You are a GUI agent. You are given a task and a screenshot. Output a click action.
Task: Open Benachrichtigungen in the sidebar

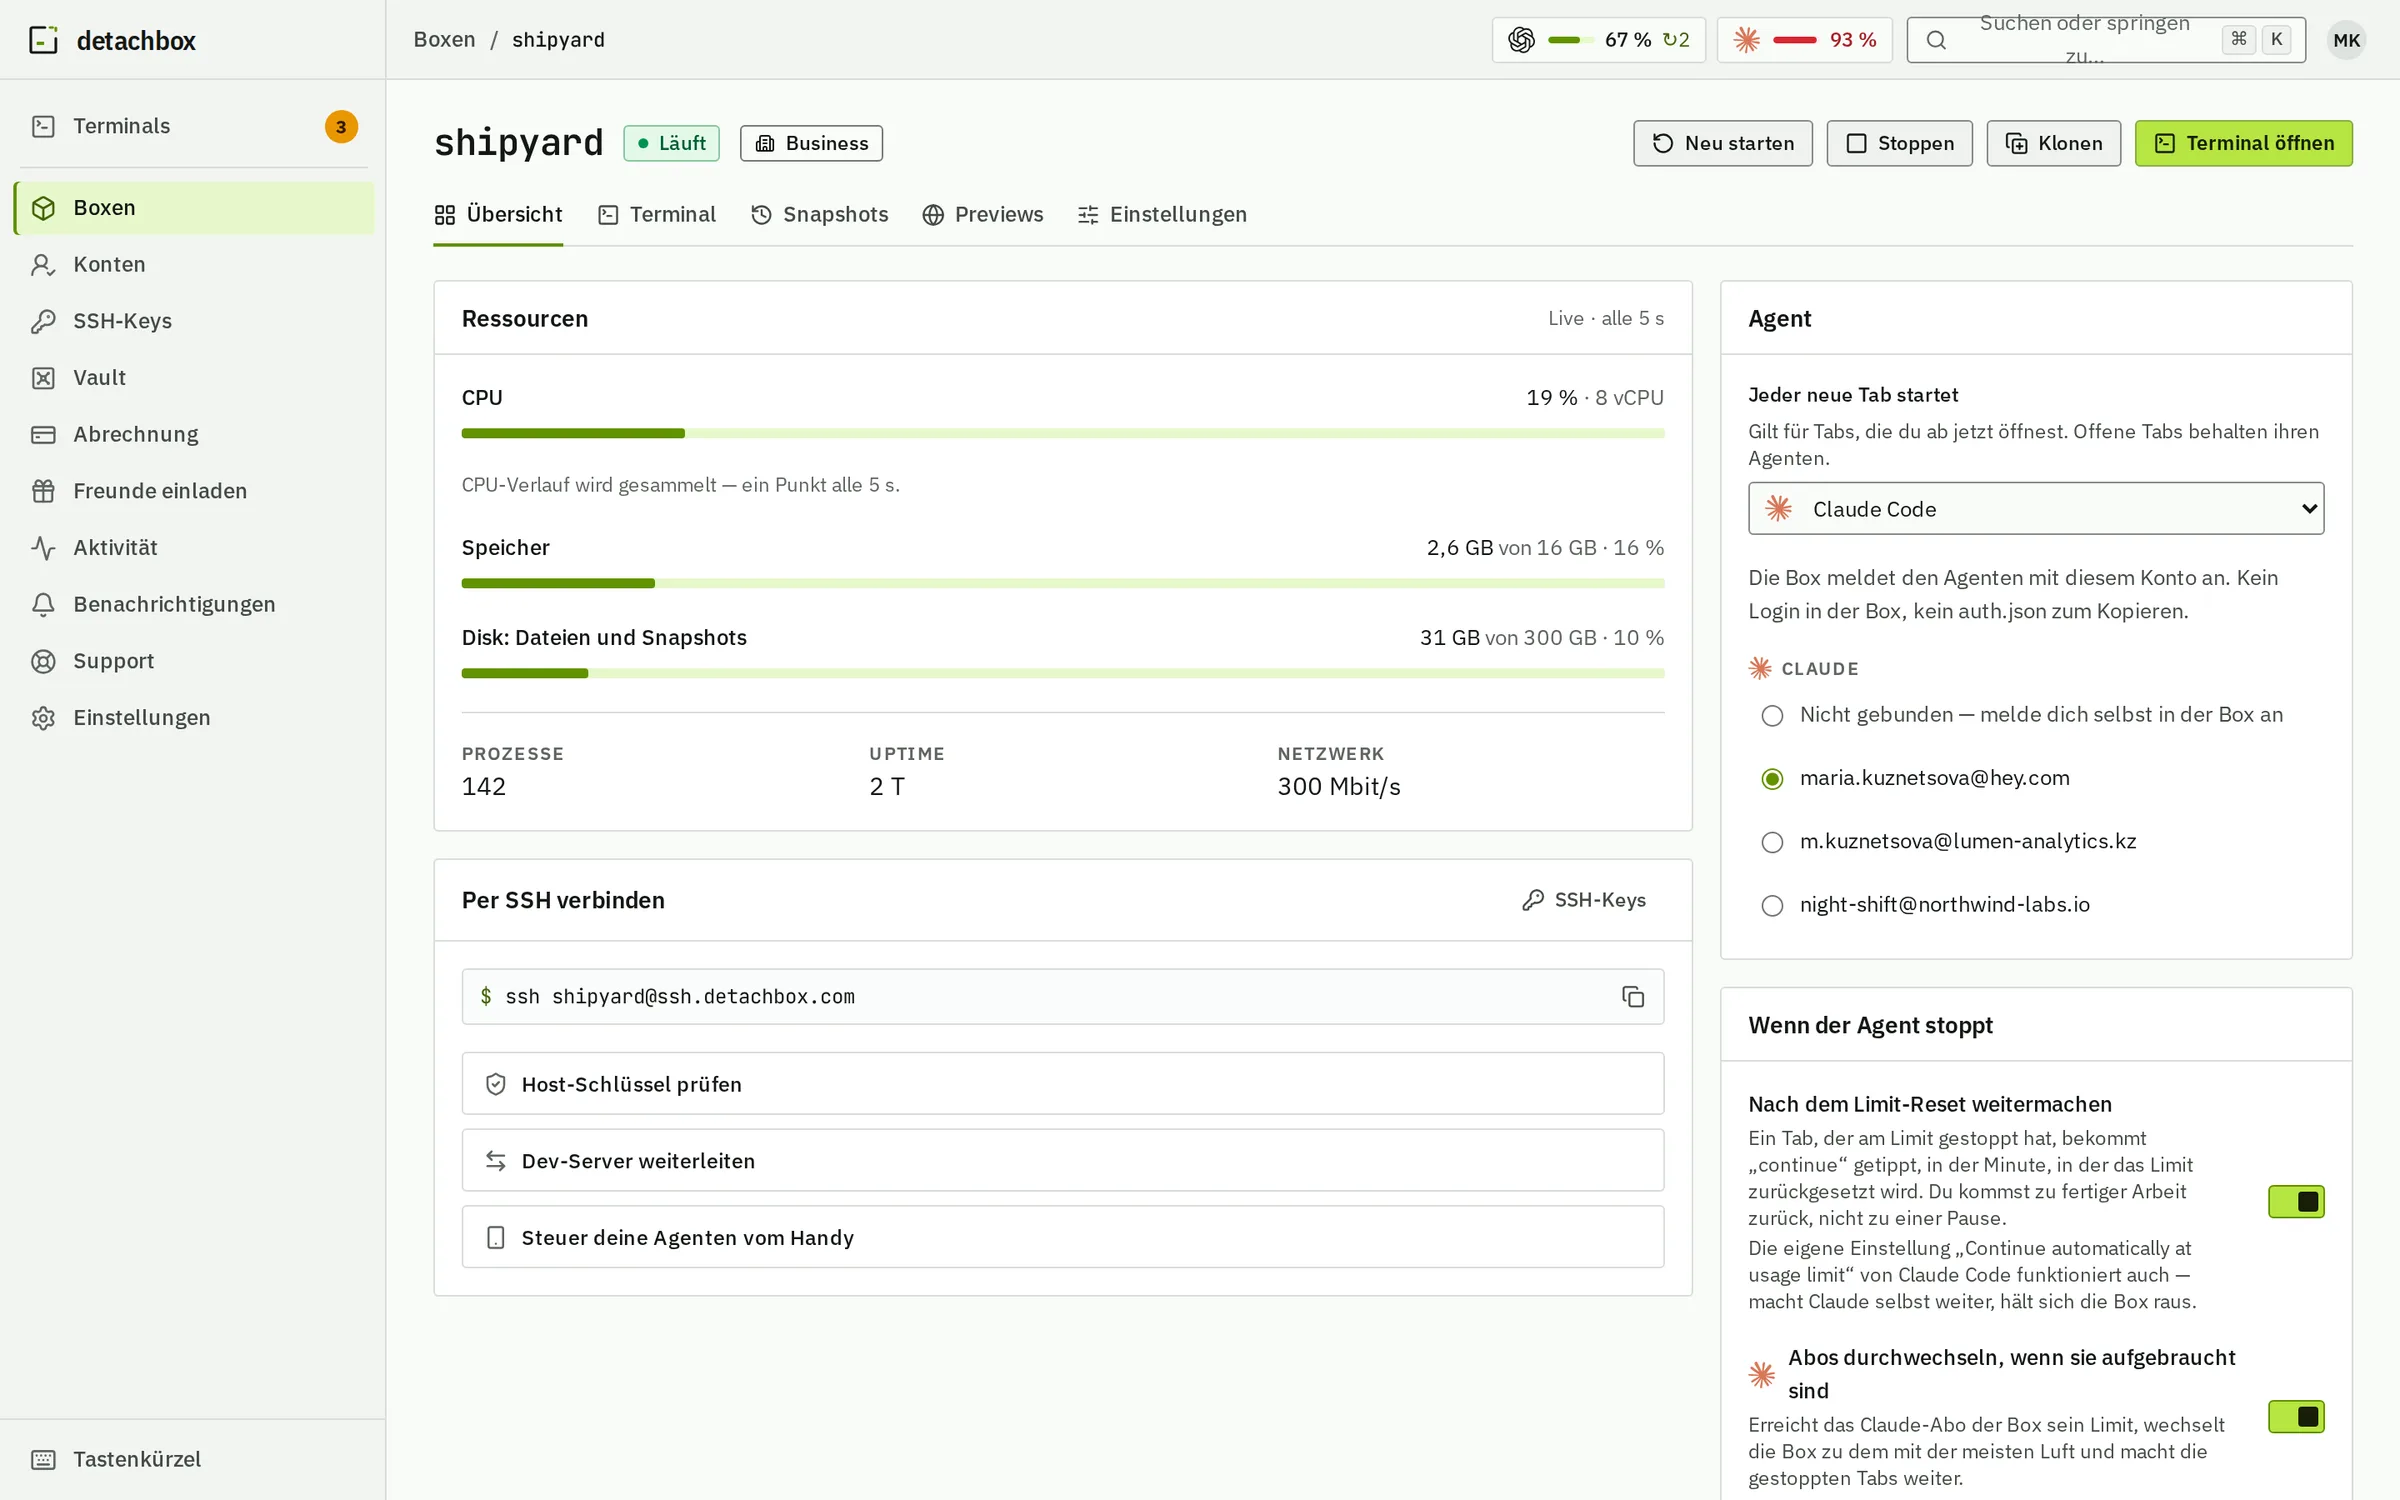pos(194,604)
